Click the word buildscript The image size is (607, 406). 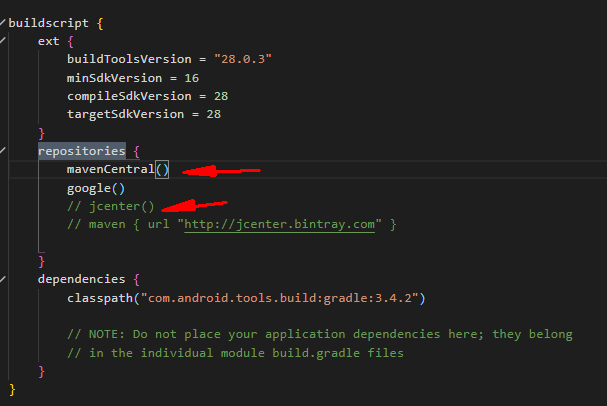(x=48, y=23)
